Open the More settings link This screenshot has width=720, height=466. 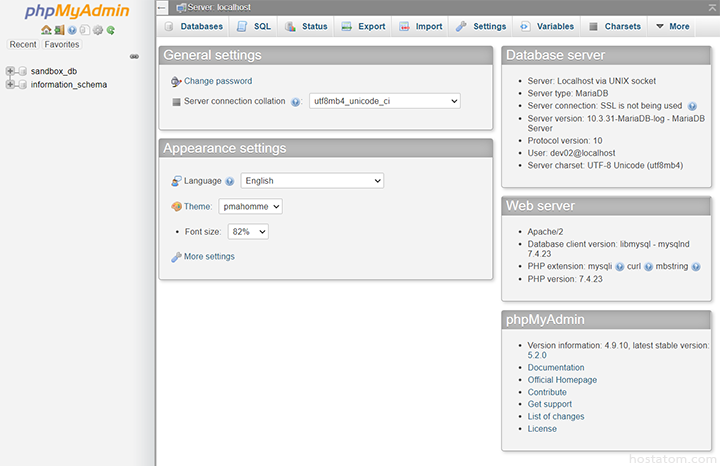(x=208, y=257)
